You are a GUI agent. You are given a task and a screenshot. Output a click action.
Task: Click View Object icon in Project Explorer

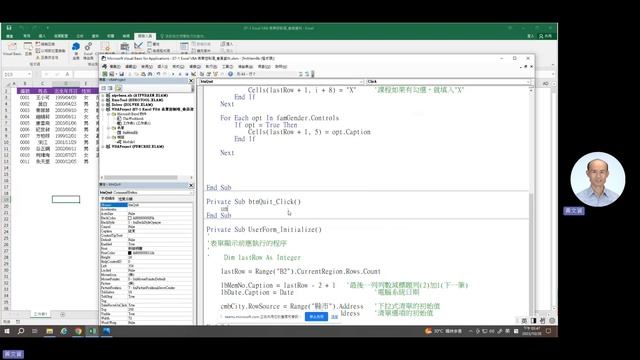pos(110,88)
